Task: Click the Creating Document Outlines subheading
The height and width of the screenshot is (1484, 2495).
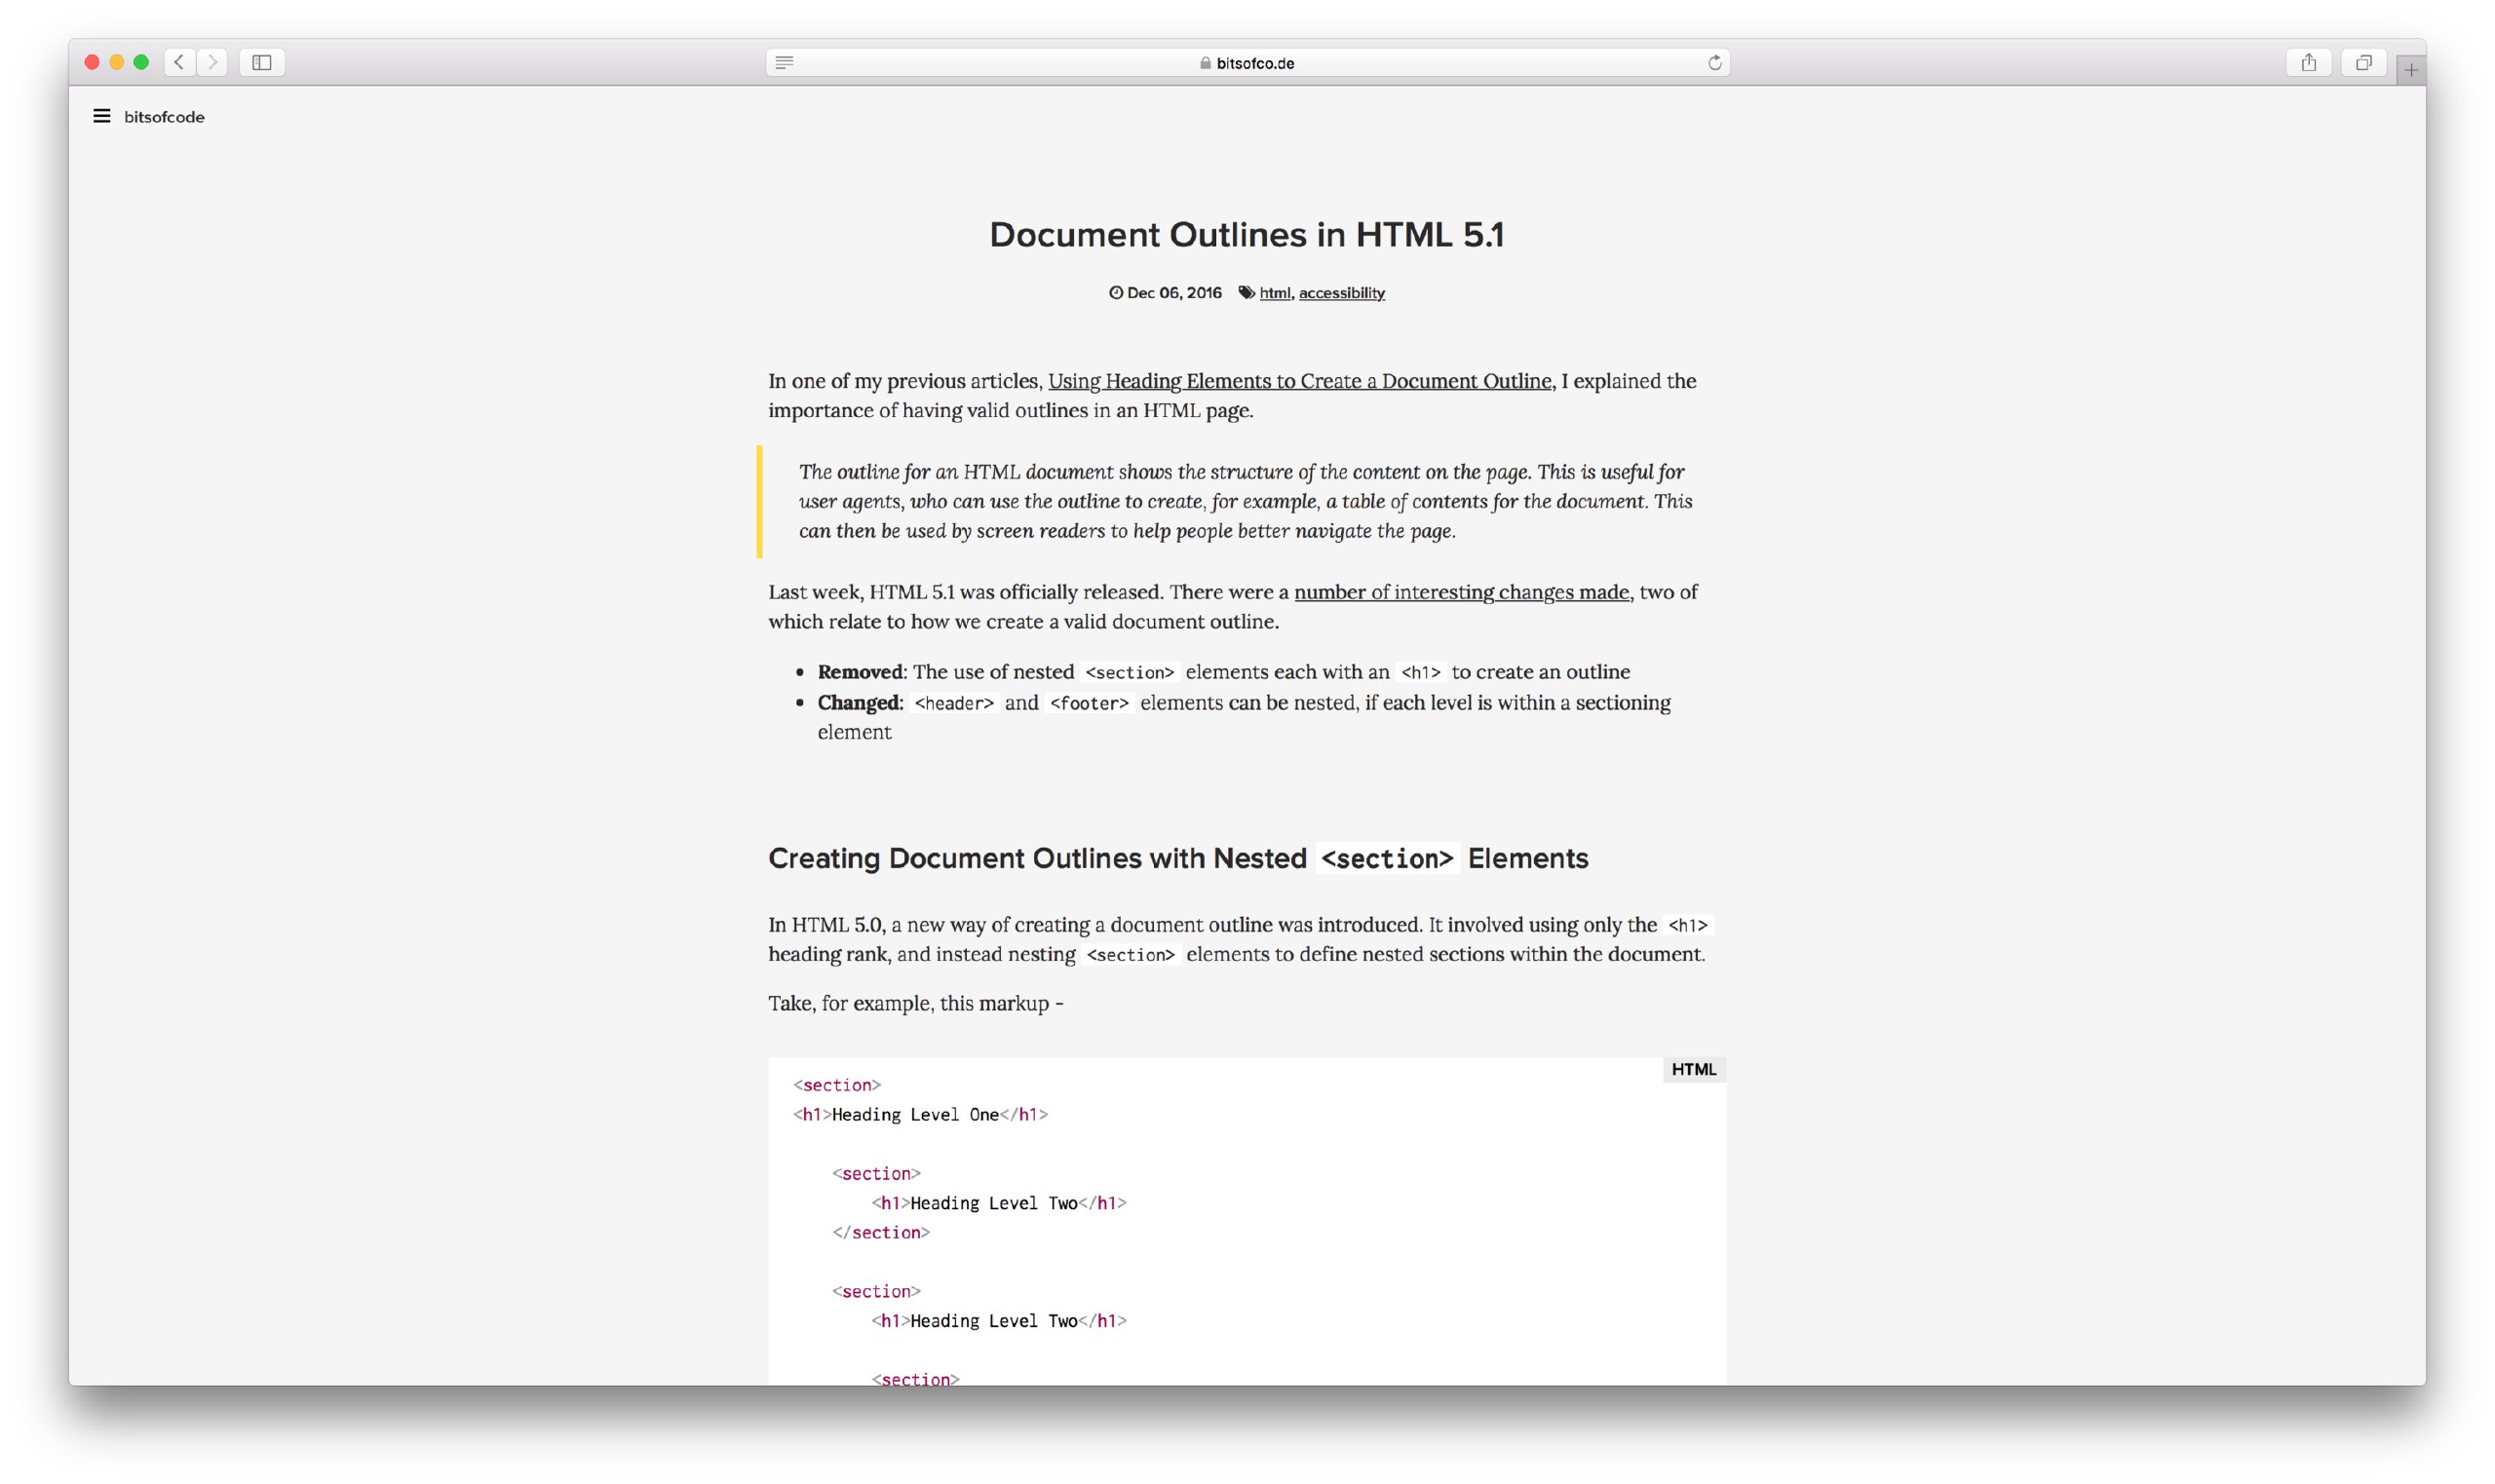Action: click(1178, 858)
